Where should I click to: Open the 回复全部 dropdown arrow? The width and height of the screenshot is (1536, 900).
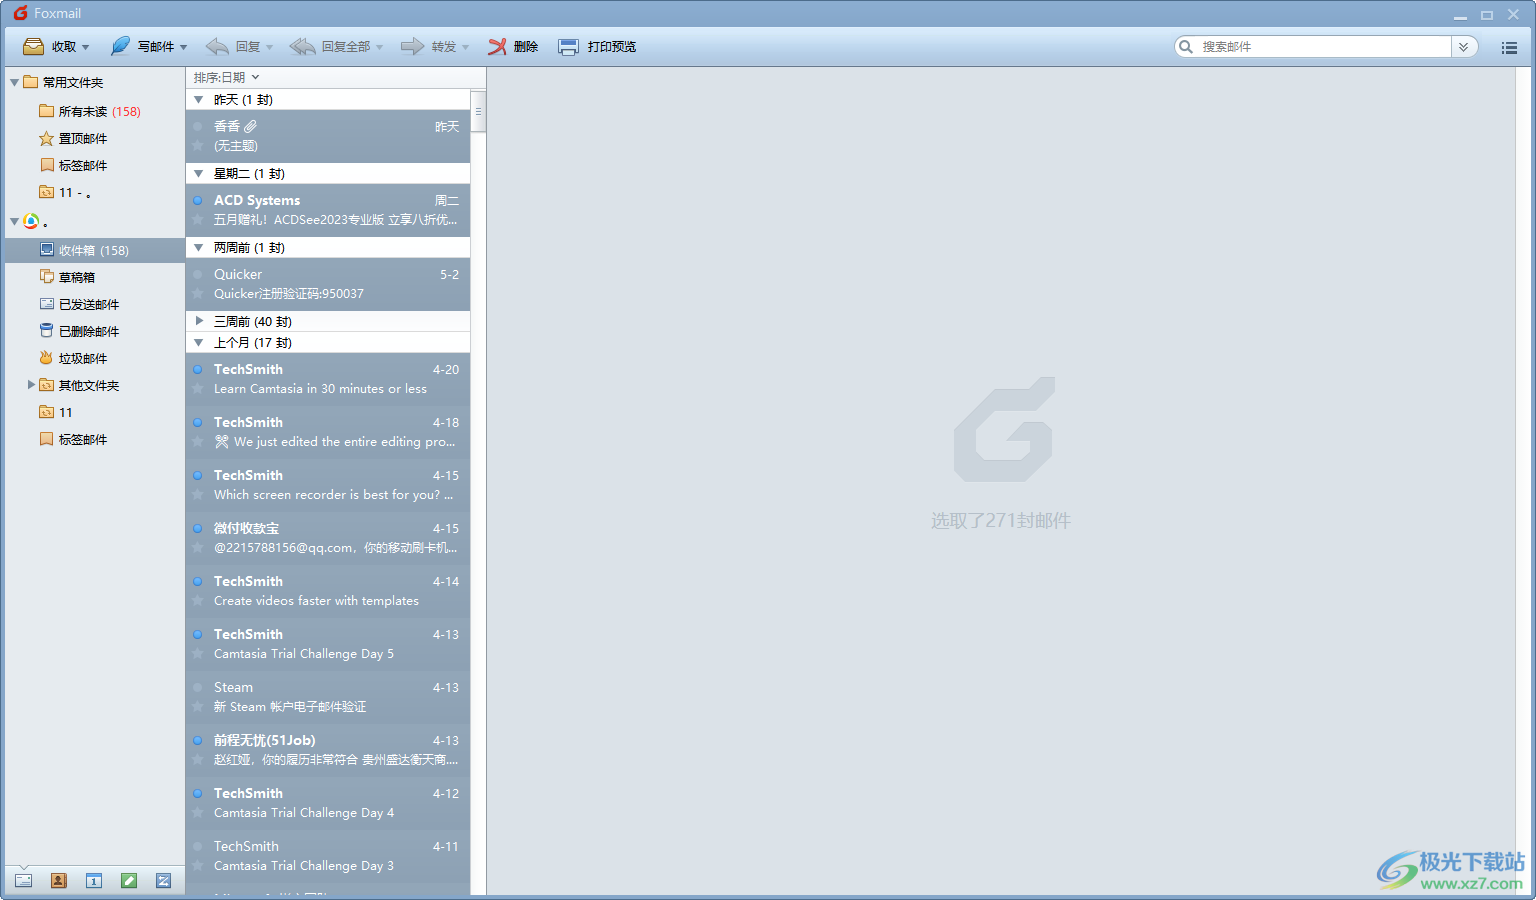tap(379, 47)
